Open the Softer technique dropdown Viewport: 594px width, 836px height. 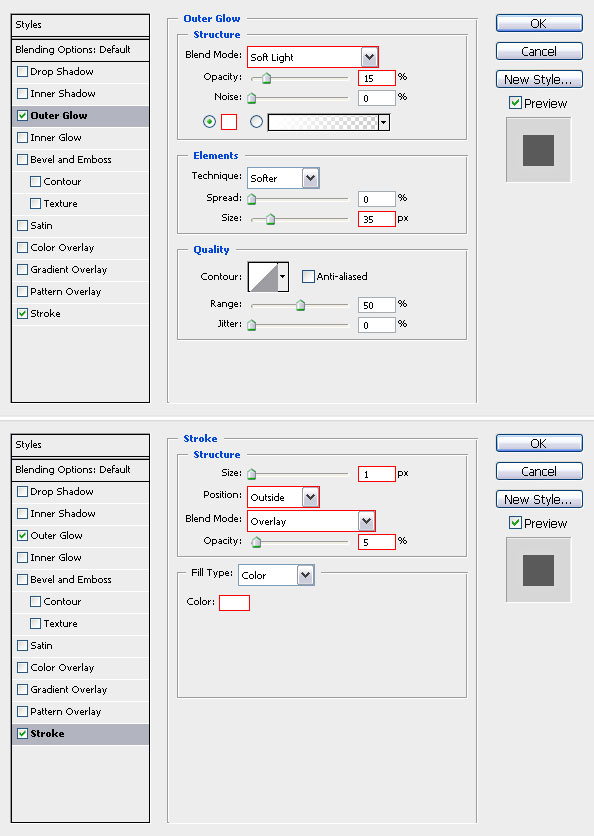(x=283, y=178)
